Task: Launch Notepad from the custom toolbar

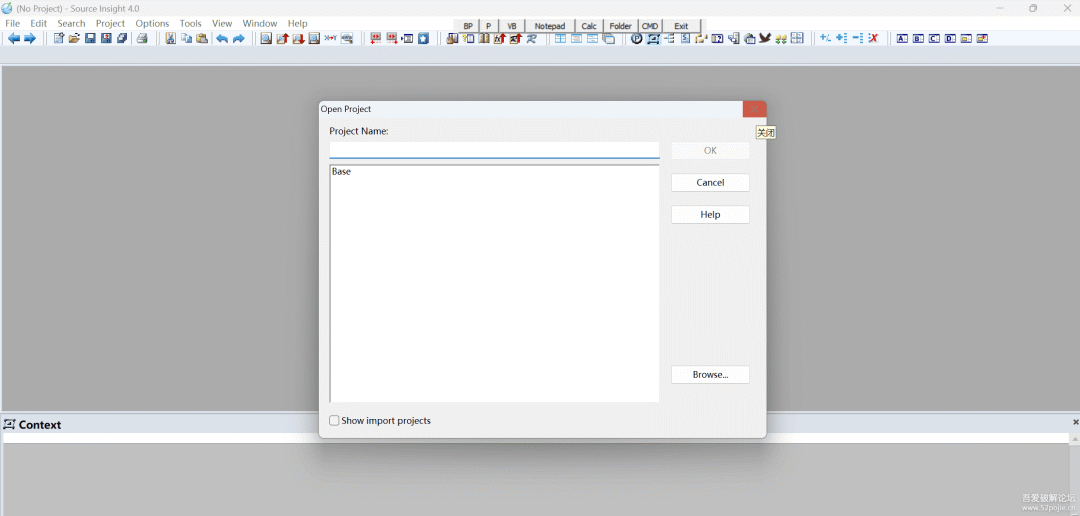Action: 549,26
